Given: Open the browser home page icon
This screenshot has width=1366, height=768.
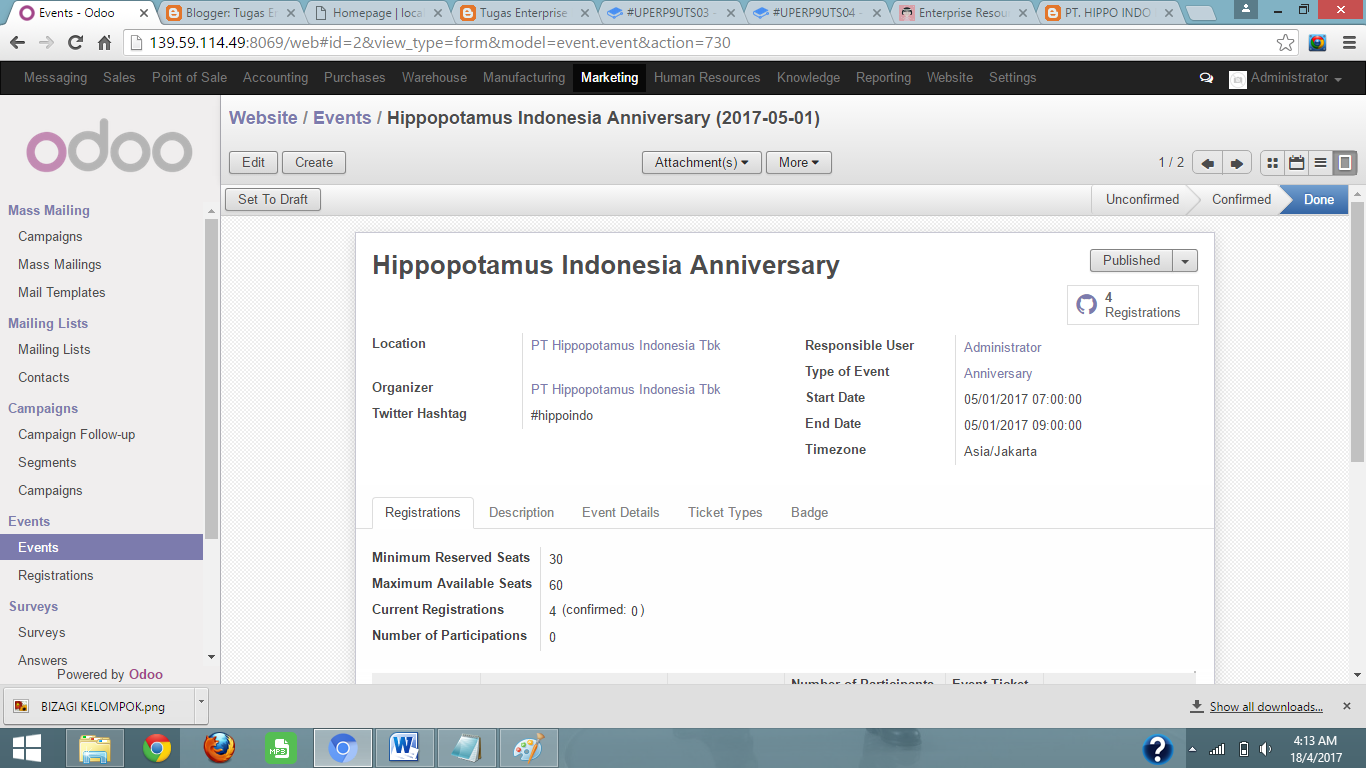Looking at the screenshot, I should tap(104, 43).
